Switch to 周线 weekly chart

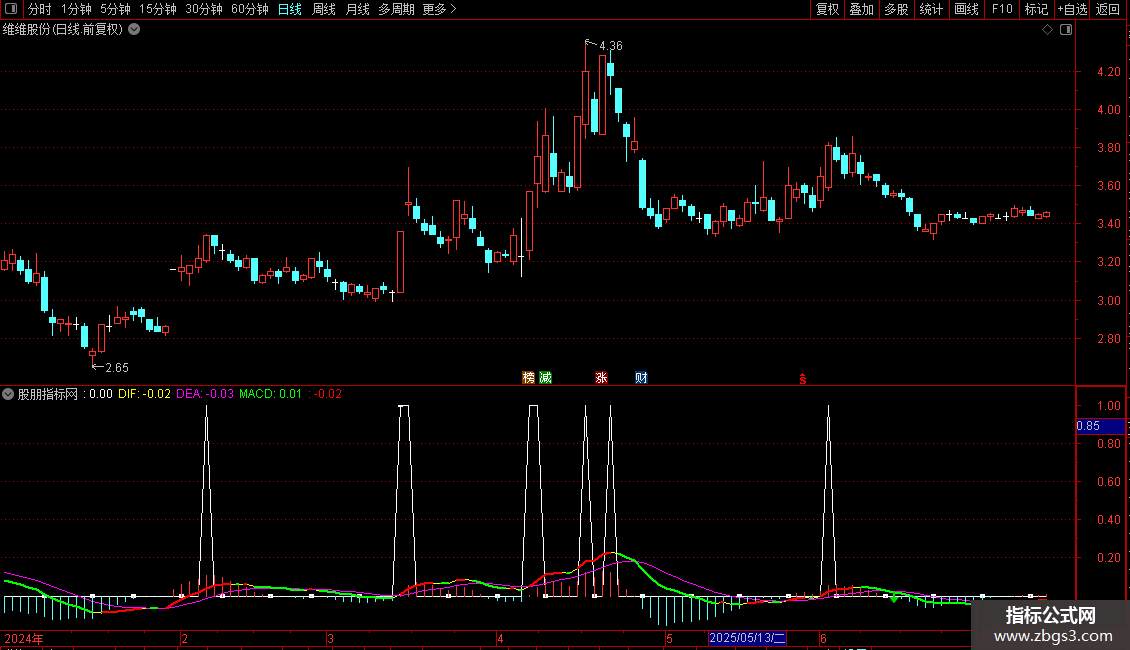point(324,9)
